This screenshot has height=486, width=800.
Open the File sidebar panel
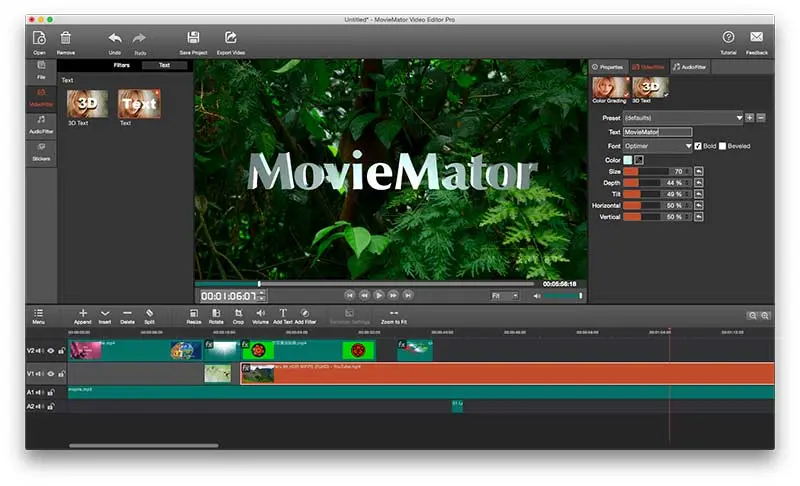click(41, 70)
